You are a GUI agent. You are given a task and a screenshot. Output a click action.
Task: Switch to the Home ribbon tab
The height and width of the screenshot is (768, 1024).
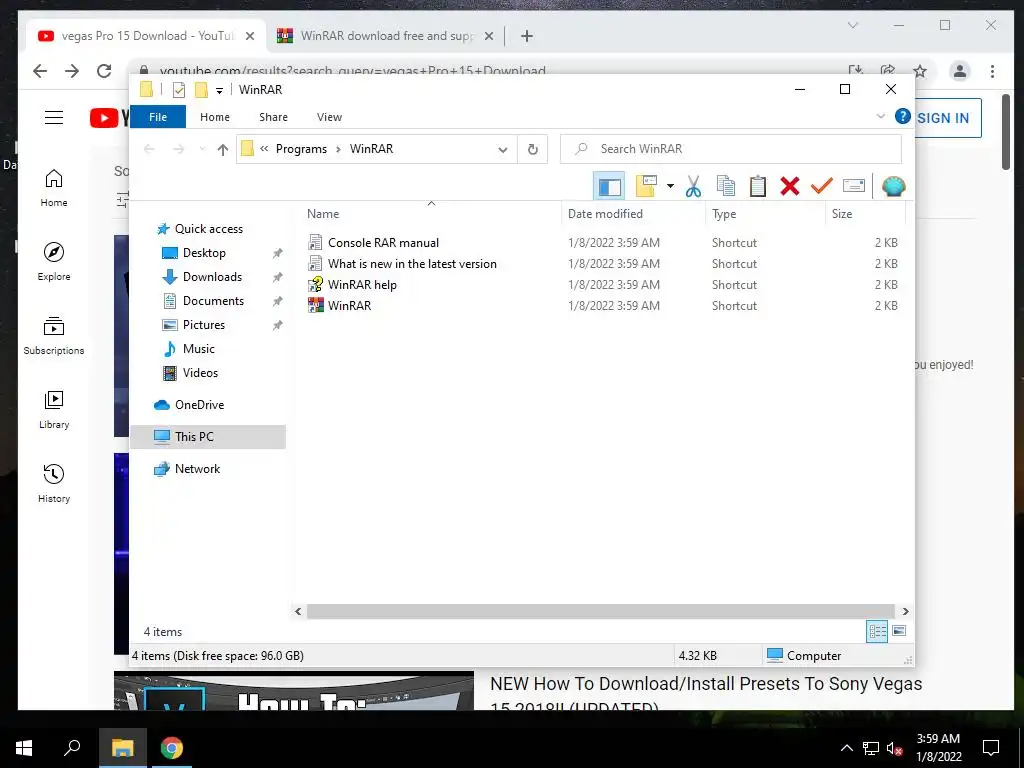click(x=215, y=117)
